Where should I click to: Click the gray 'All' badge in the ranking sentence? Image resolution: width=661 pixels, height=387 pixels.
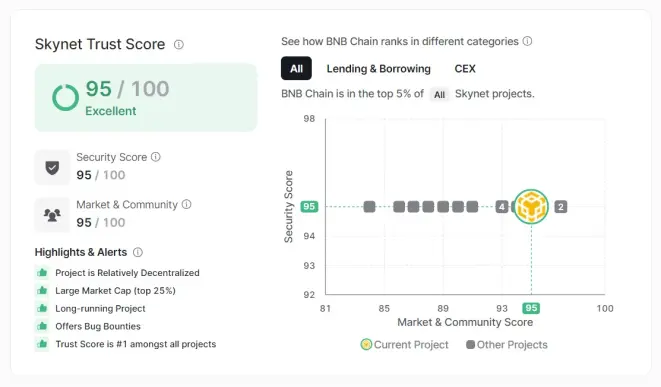tap(439, 94)
